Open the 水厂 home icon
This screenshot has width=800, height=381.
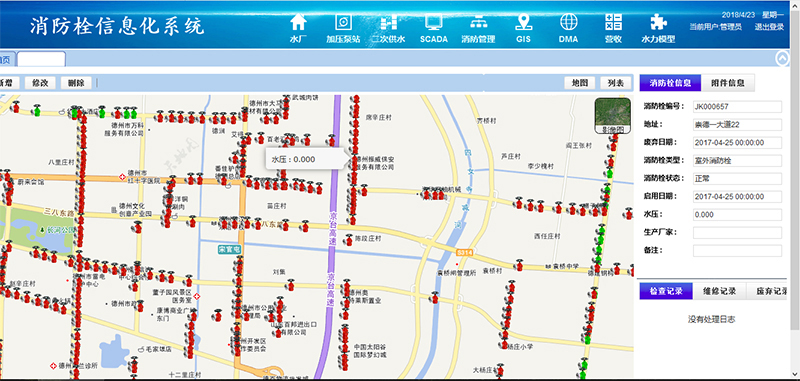tap(298, 22)
